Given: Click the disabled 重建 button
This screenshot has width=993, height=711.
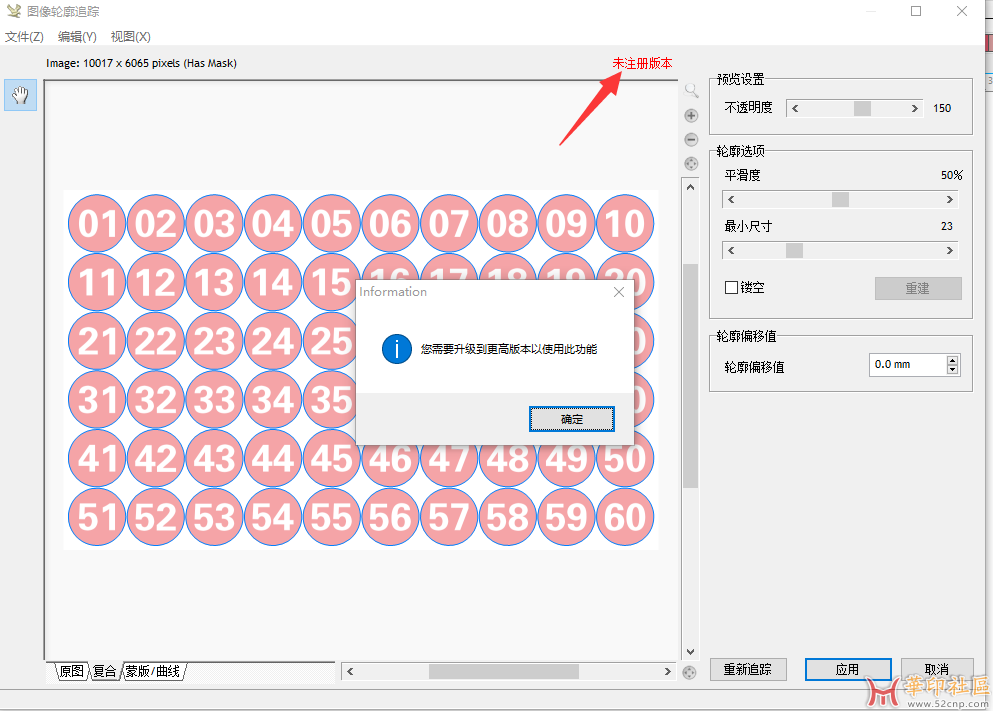Looking at the screenshot, I should (x=918, y=288).
